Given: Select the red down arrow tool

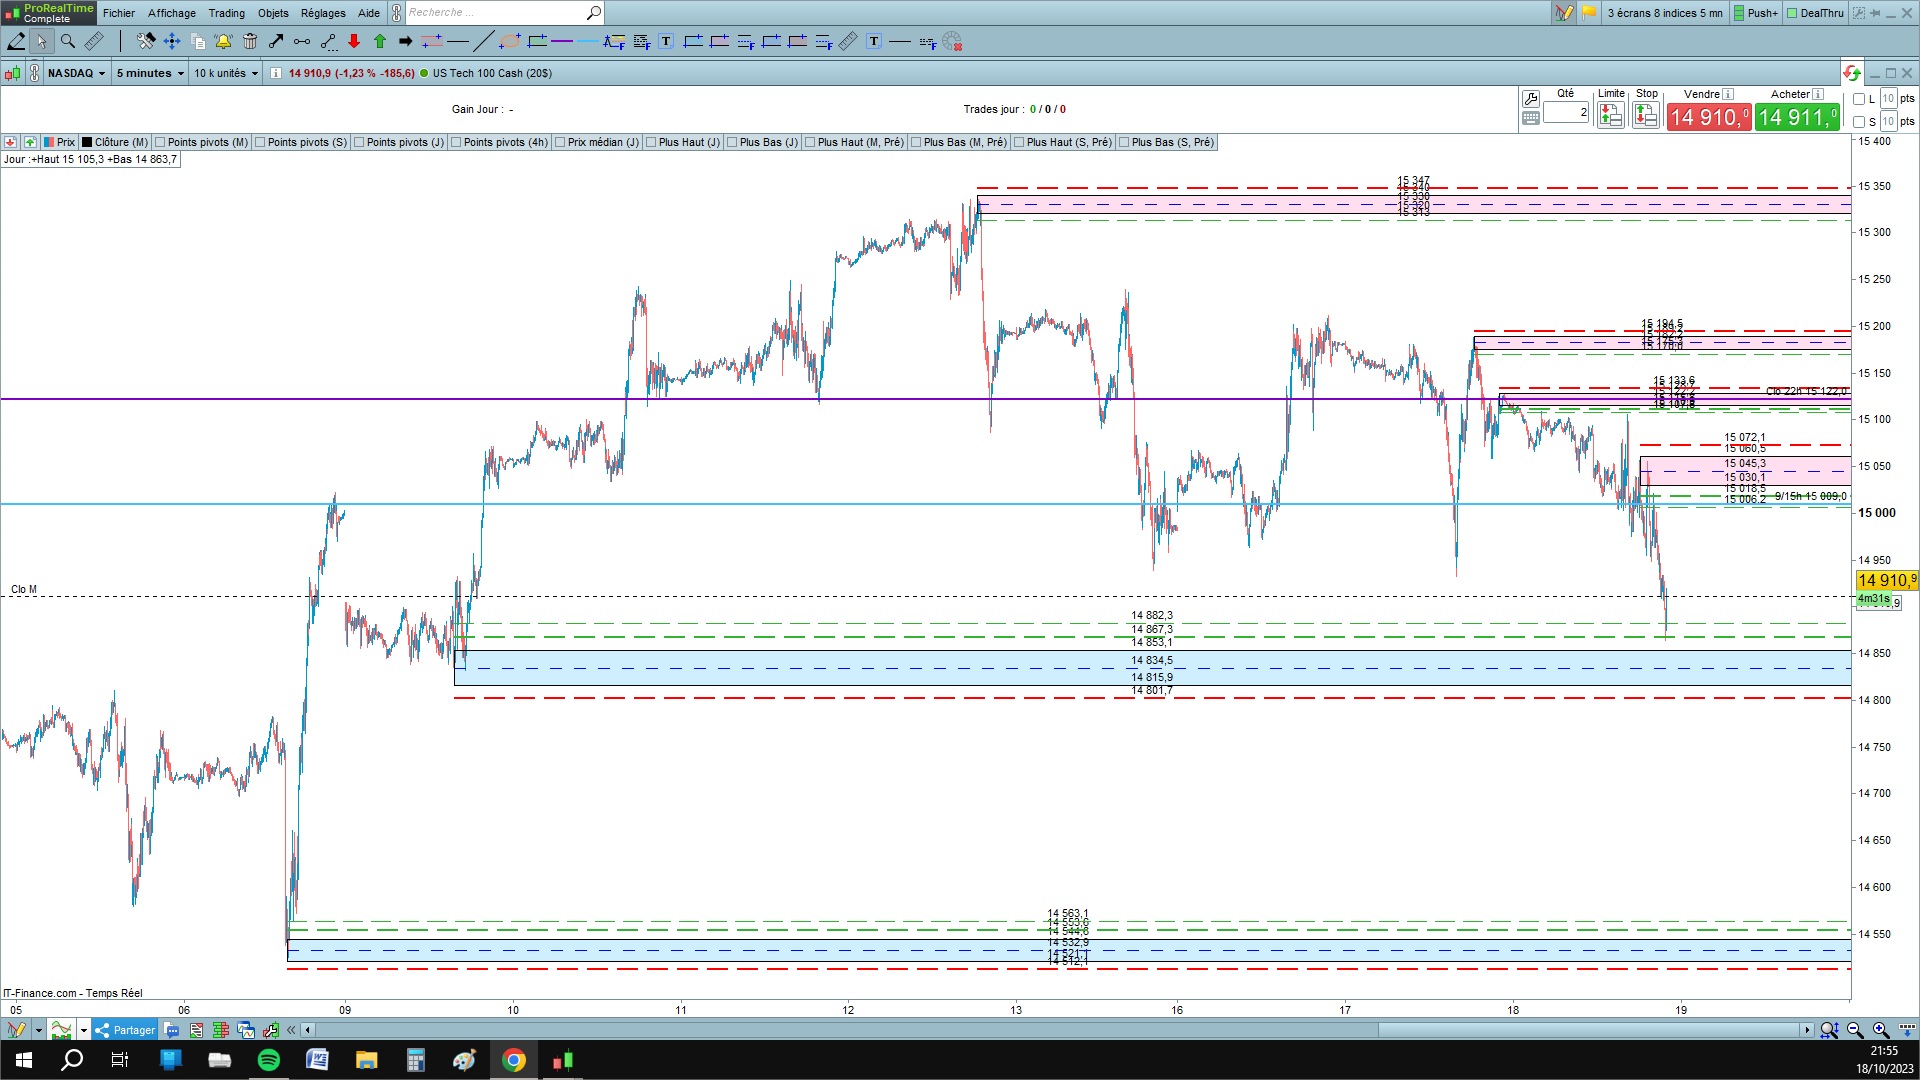Looking at the screenshot, I should point(354,41).
